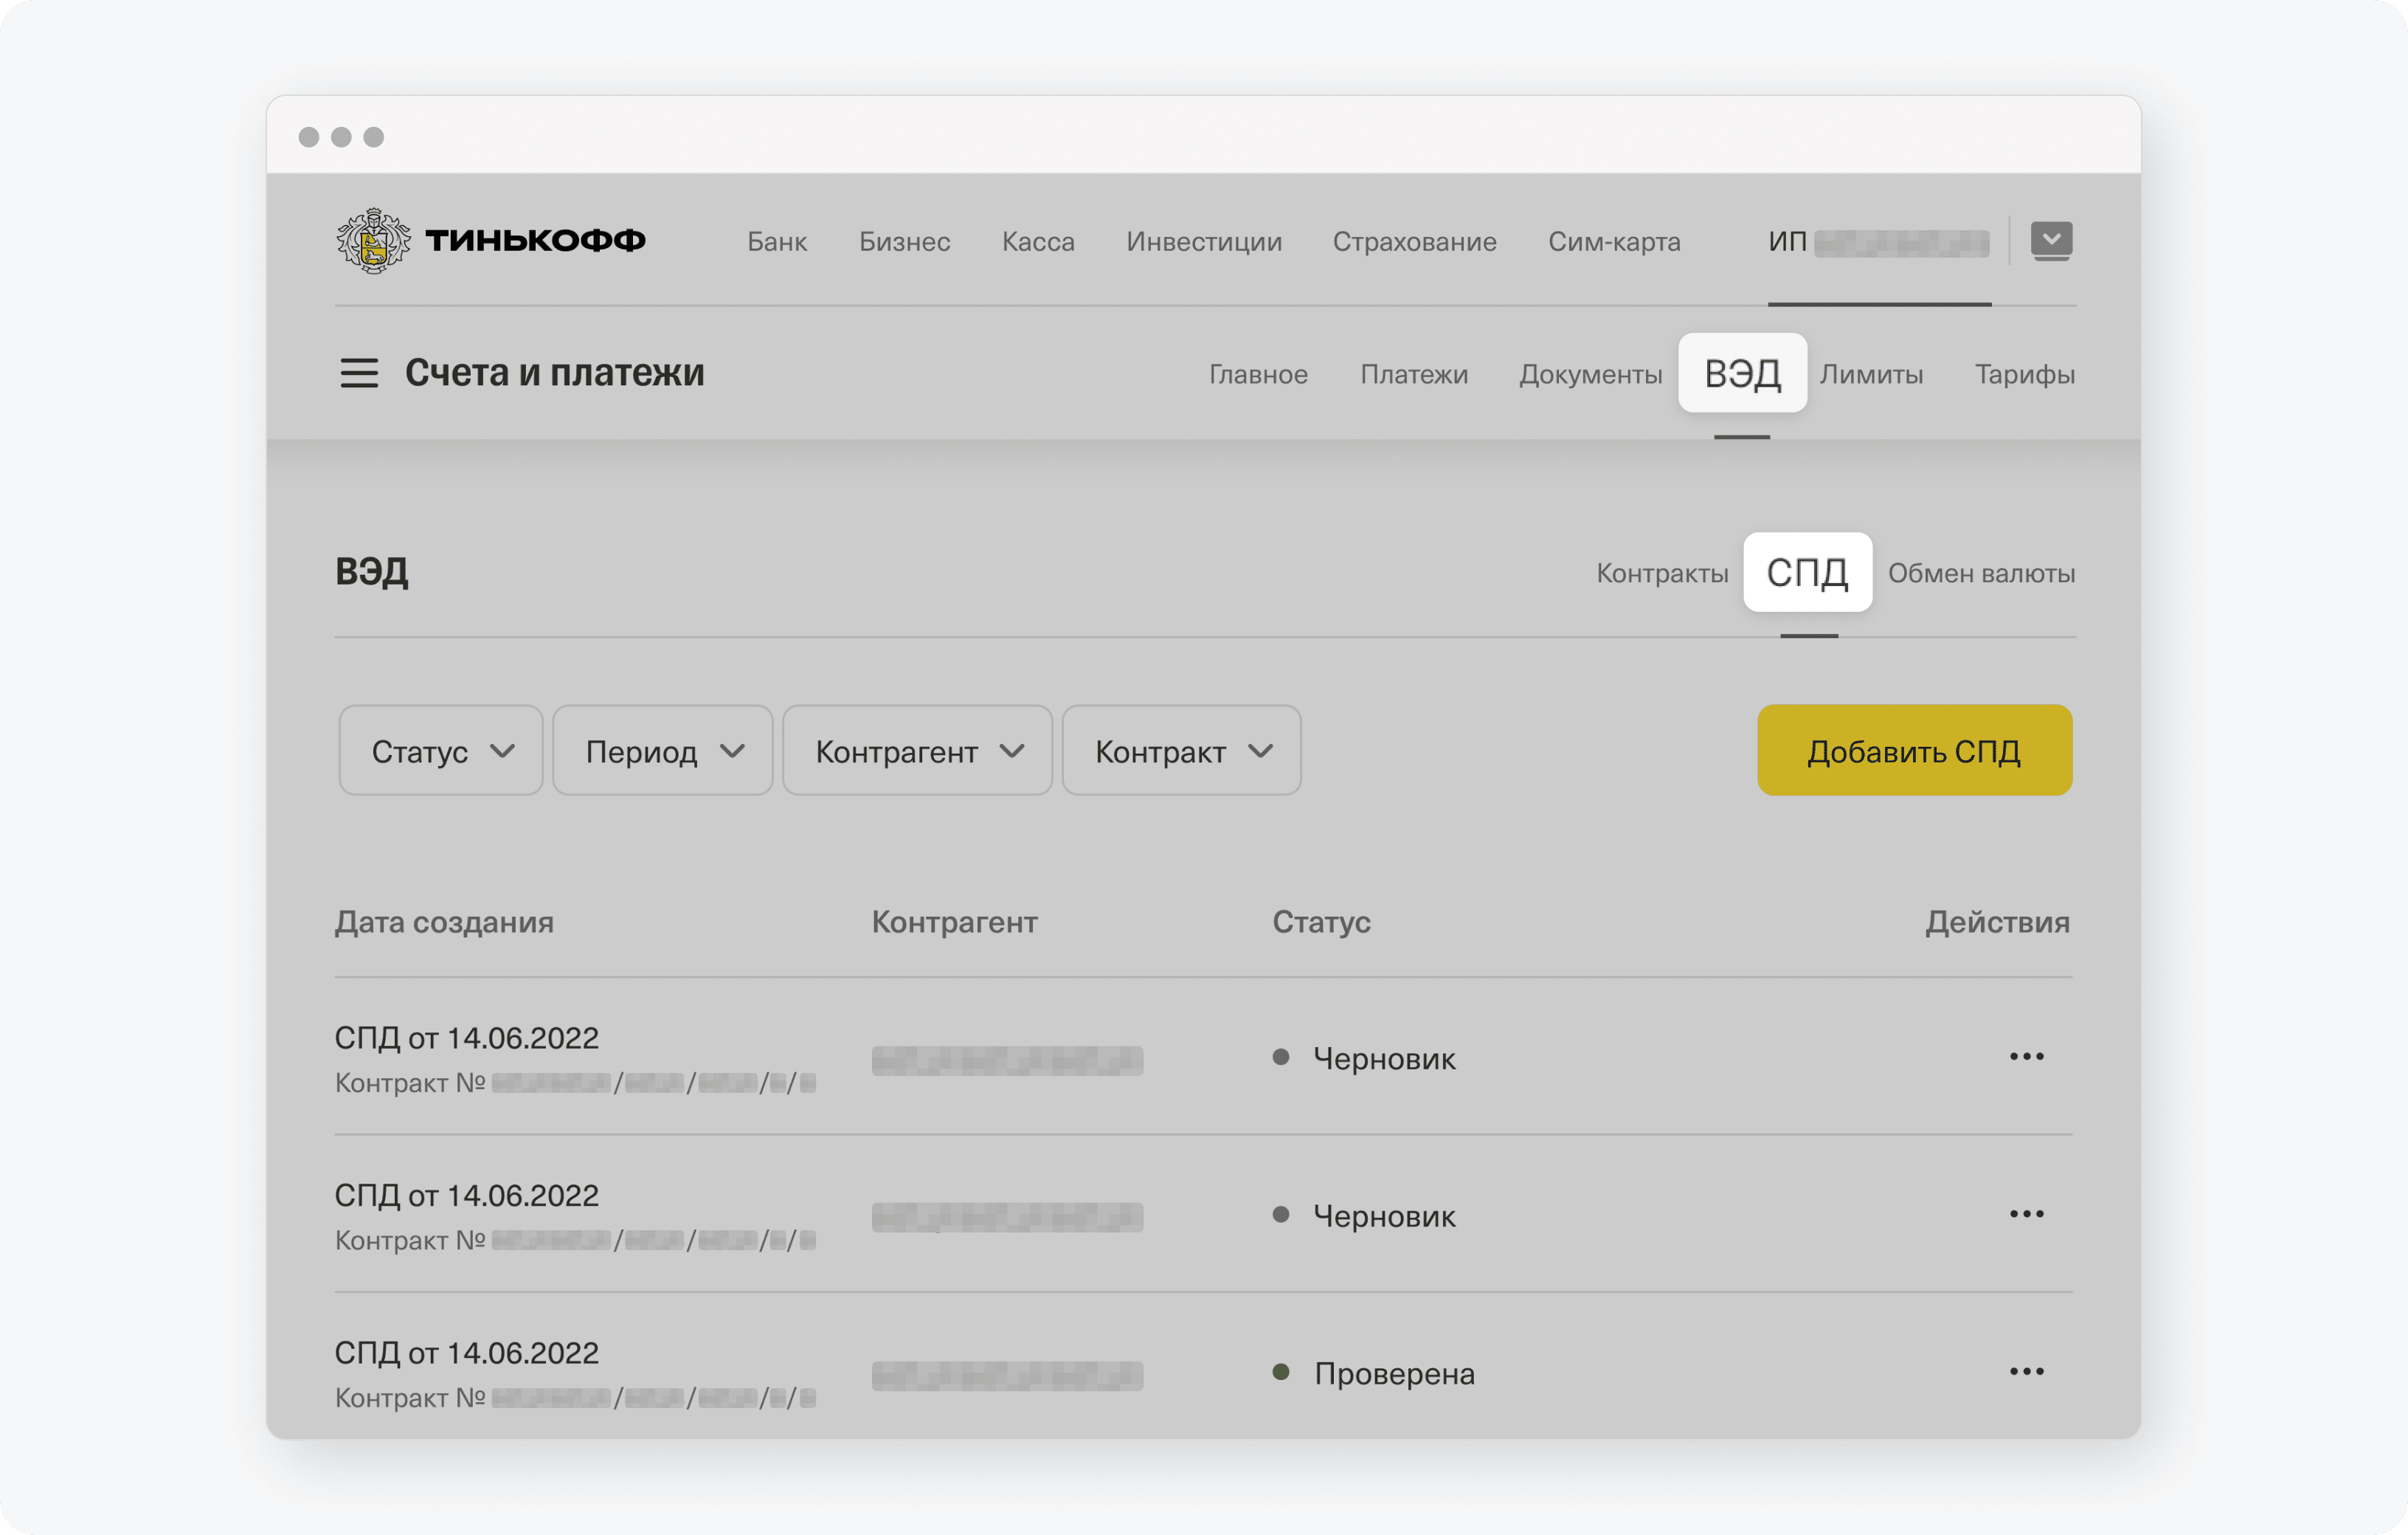Click the Добавить СПД button
This screenshot has height=1535, width=2408.
pyautogui.click(x=1914, y=751)
